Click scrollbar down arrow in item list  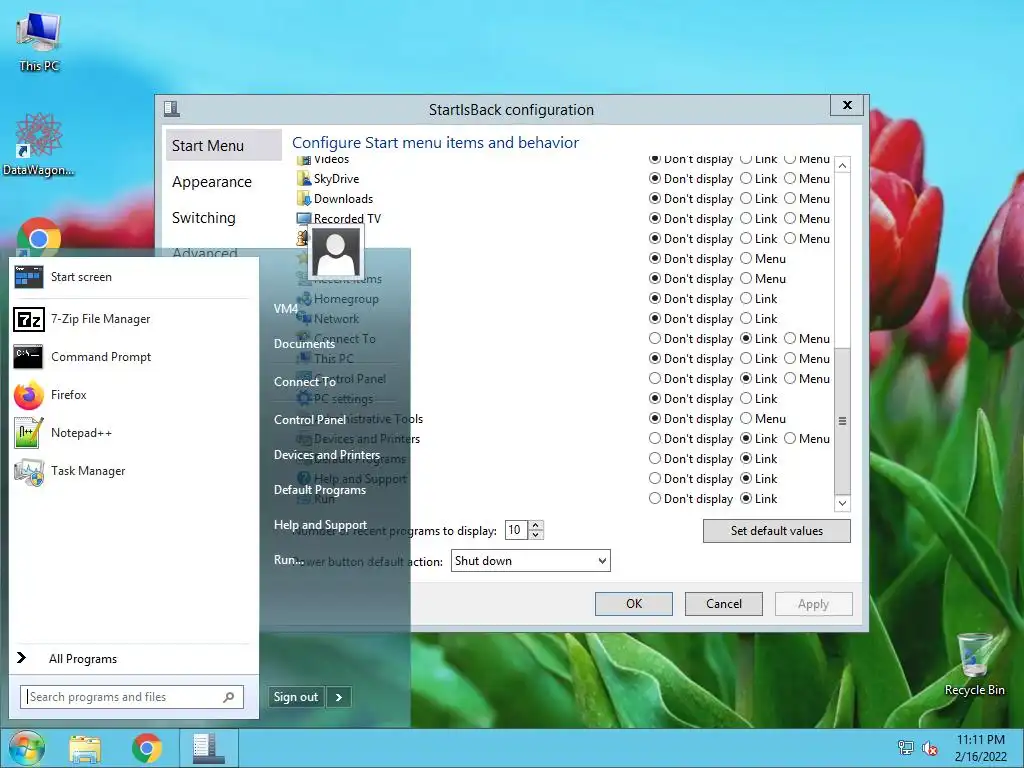coord(842,503)
